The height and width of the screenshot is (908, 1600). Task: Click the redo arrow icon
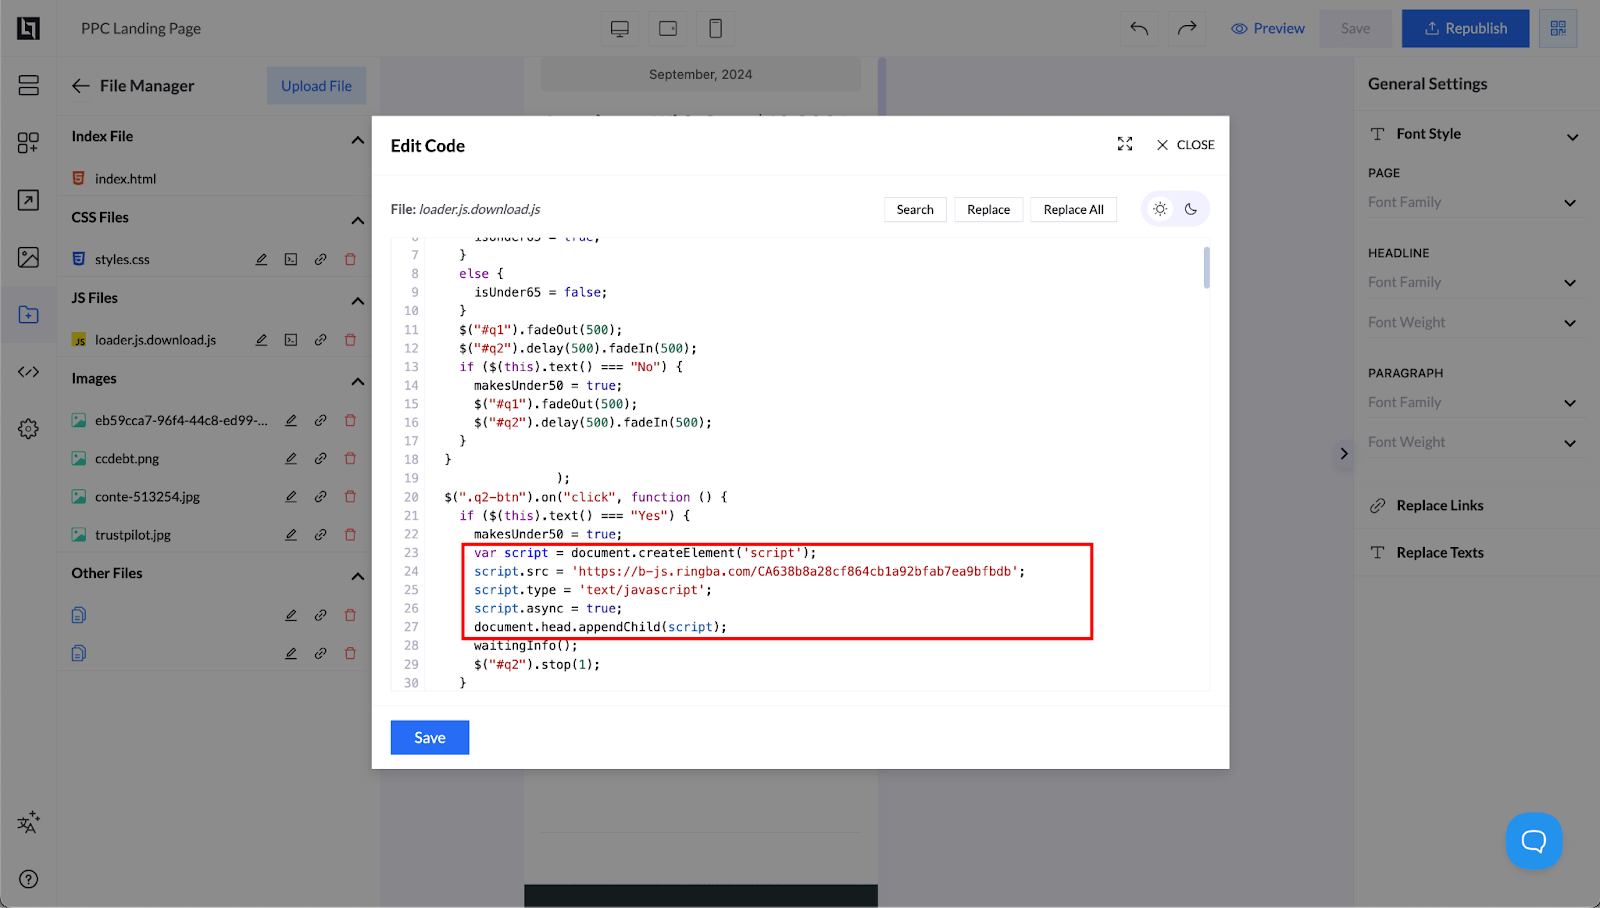pos(1187,28)
